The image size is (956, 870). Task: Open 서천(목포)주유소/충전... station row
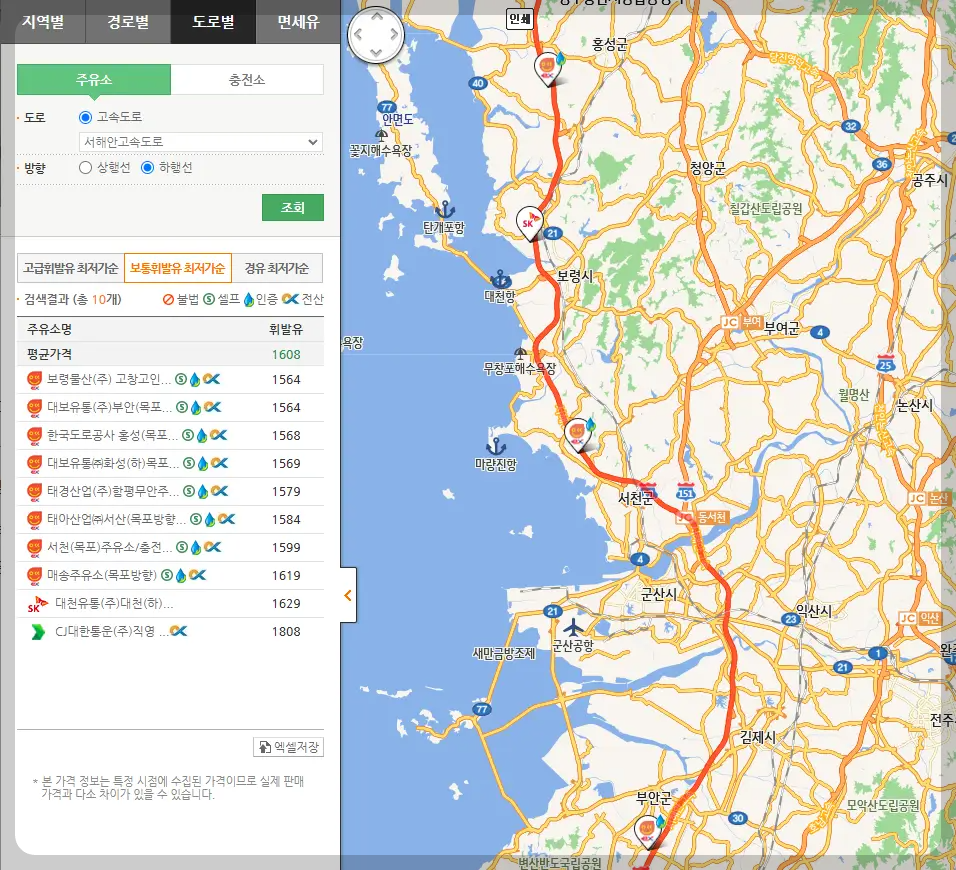pyautogui.click(x=170, y=547)
